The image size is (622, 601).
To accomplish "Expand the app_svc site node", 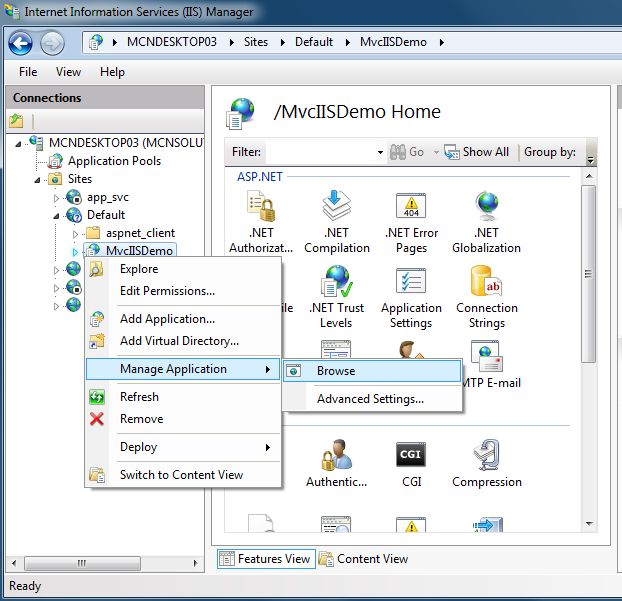I will click(x=56, y=198).
